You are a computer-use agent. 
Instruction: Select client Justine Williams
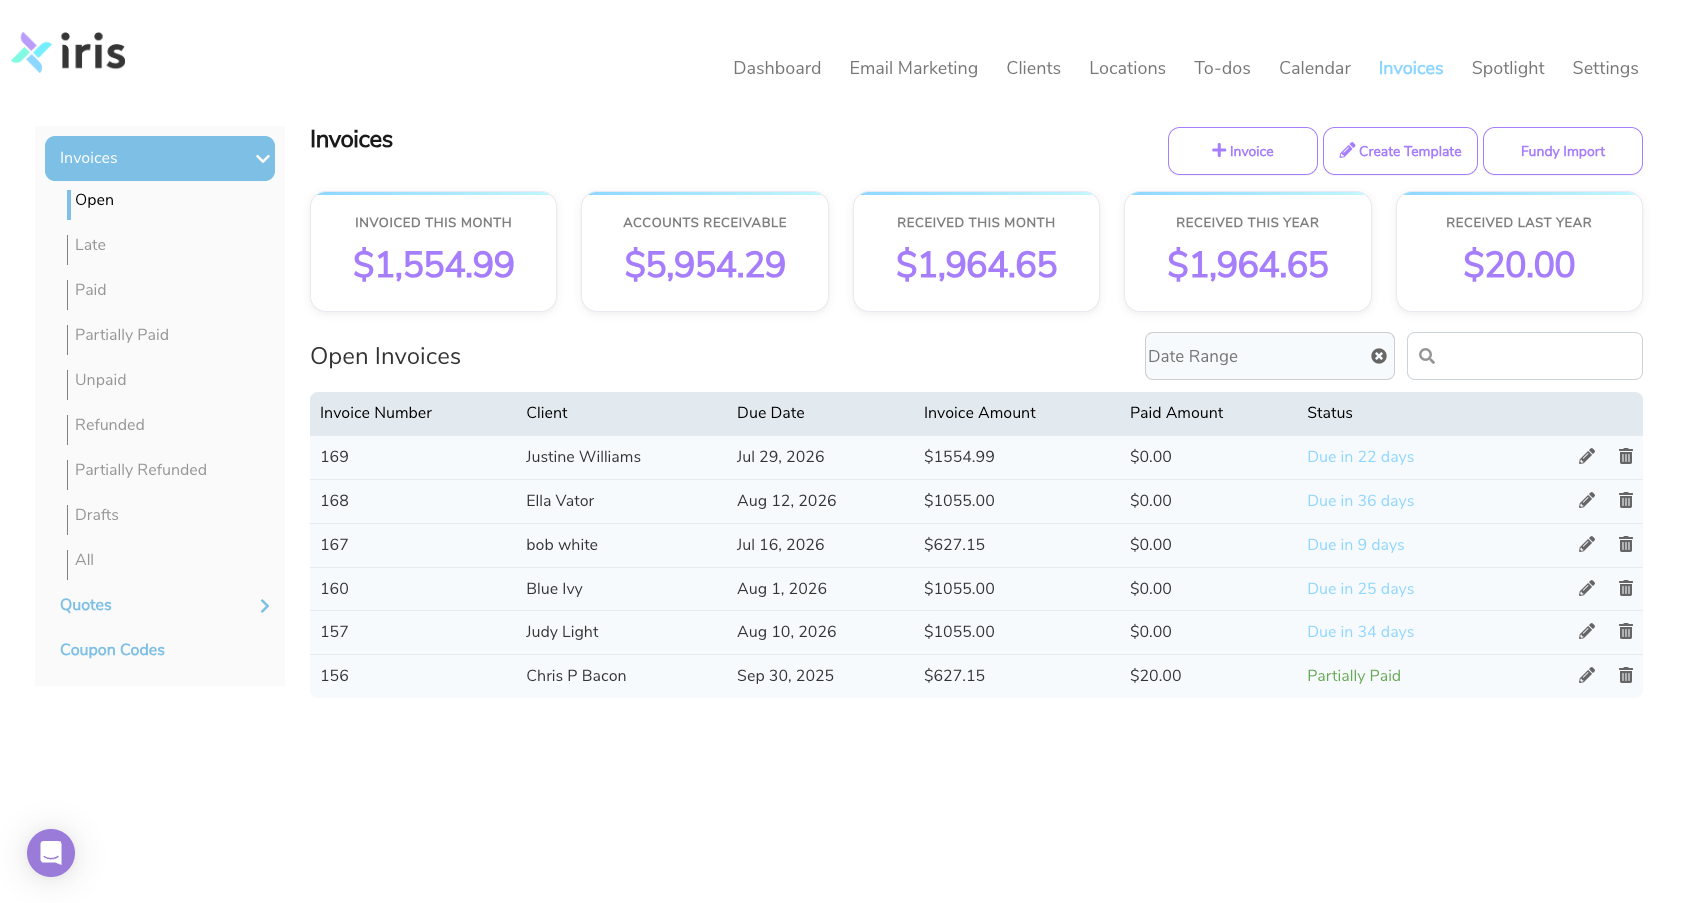pyautogui.click(x=584, y=457)
